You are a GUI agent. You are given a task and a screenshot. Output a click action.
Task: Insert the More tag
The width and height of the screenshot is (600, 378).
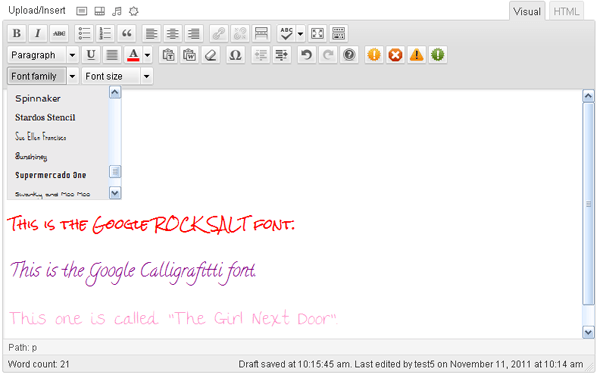click(x=261, y=34)
